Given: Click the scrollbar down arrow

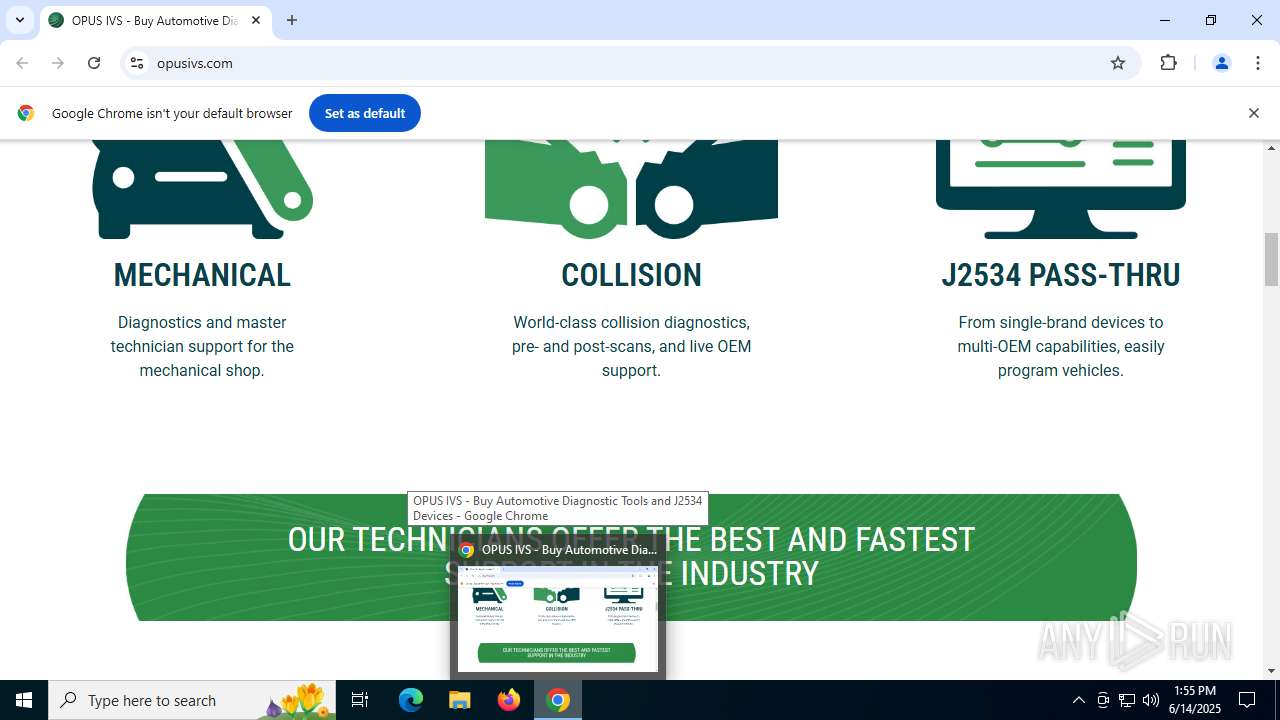Looking at the screenshot, I should (1271, 671).
